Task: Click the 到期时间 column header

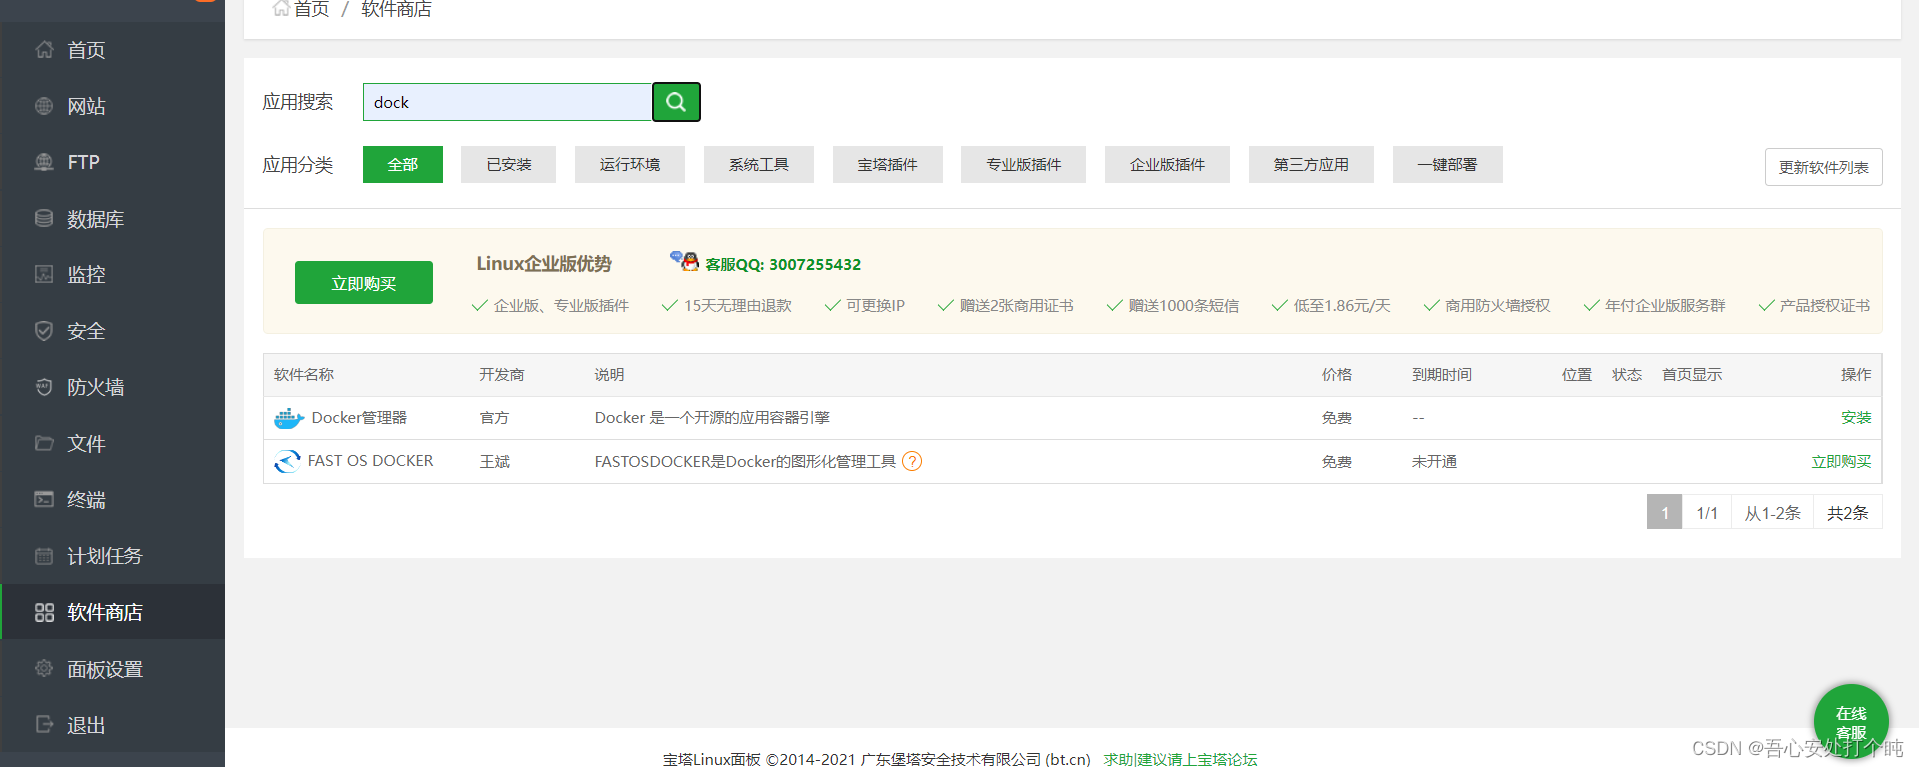Action: (1442, 374)
